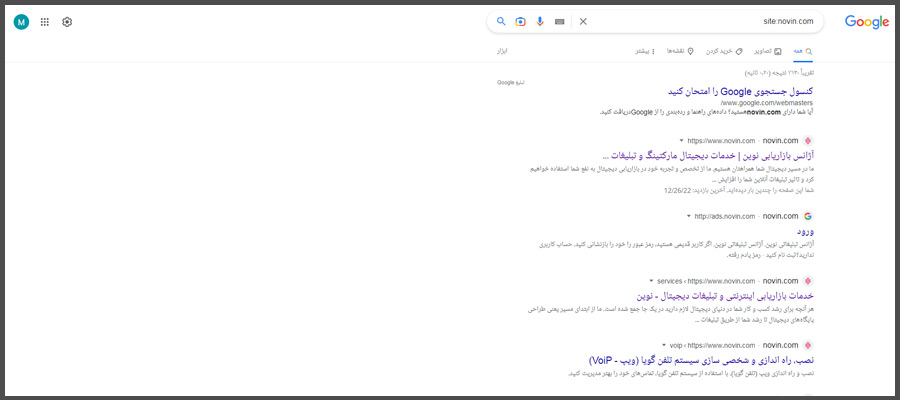Select the همه (All) results tab
Screen dimensions: 900x400
pyautogui.click(x=803, y=51)
